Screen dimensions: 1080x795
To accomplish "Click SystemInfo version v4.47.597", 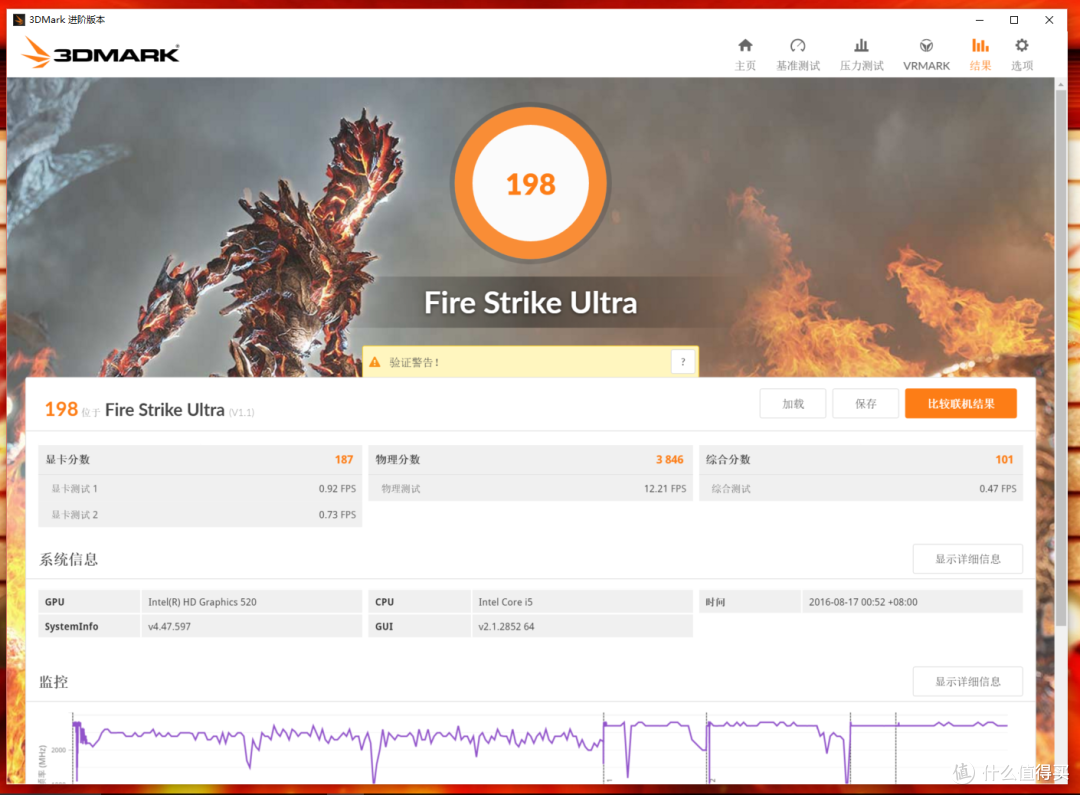I will tap(169, 627).
